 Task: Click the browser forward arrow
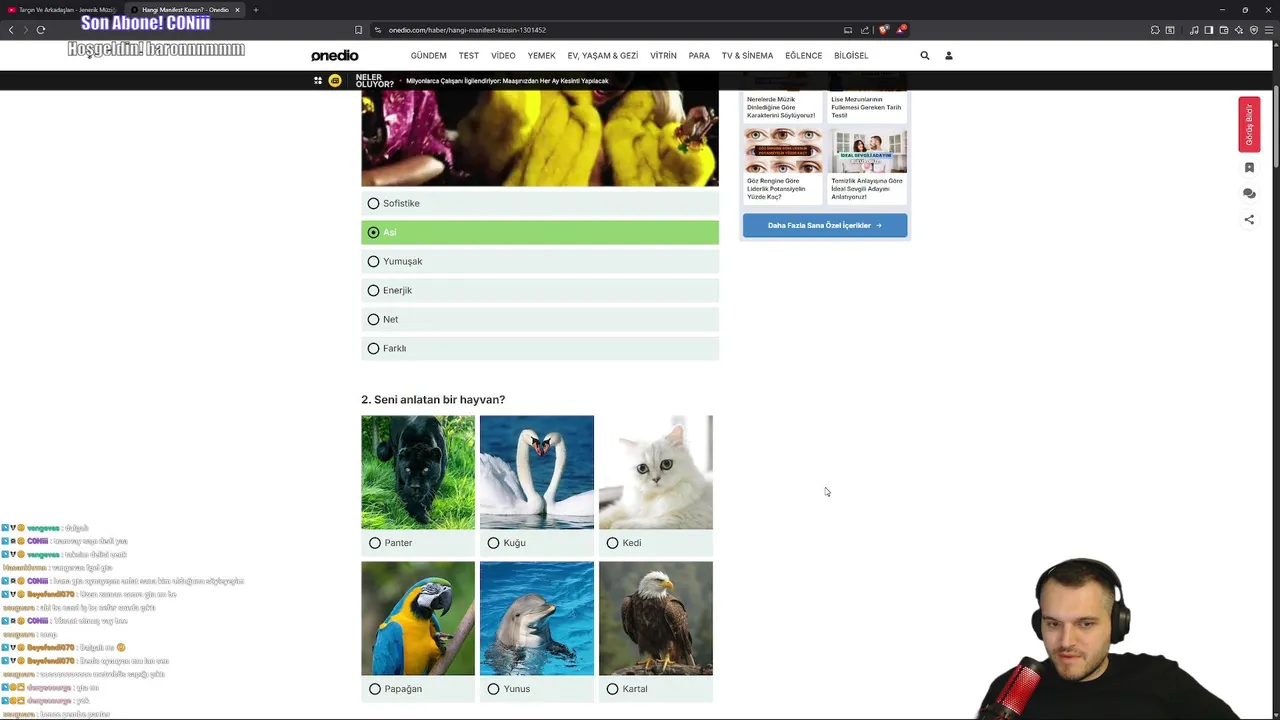pos(26,30)
